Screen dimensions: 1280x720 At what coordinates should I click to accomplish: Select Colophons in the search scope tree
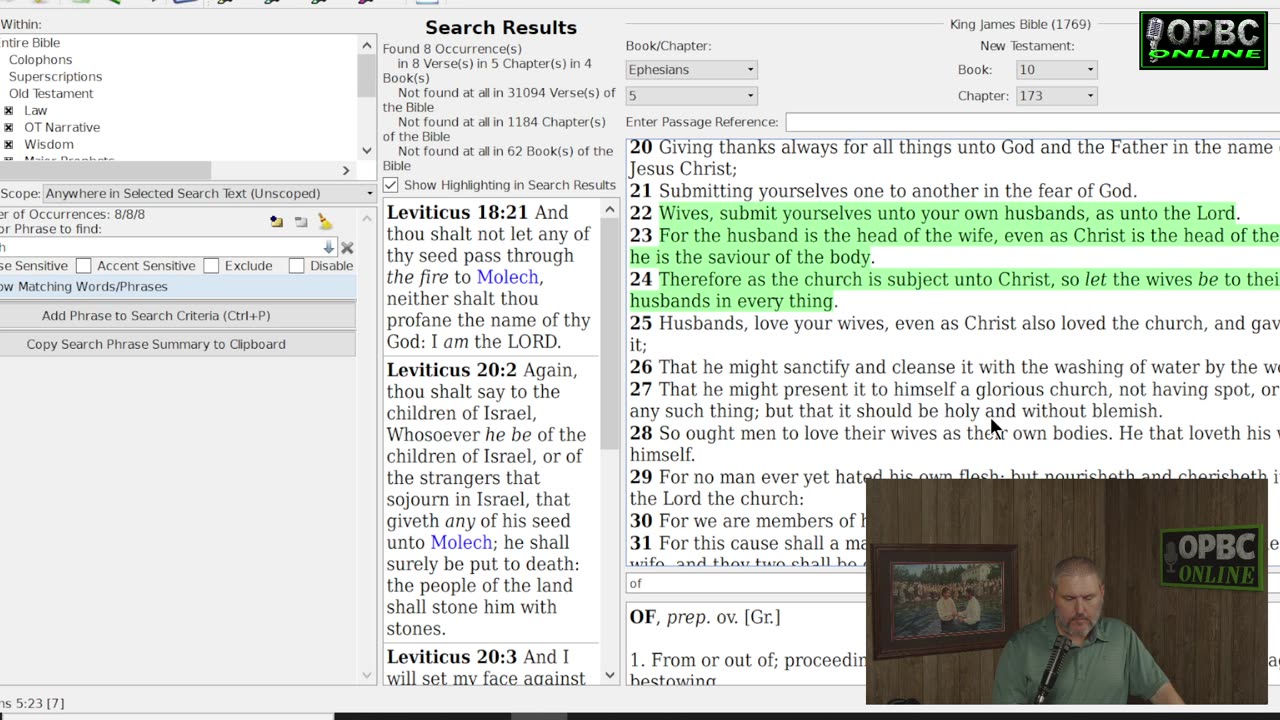40,60
